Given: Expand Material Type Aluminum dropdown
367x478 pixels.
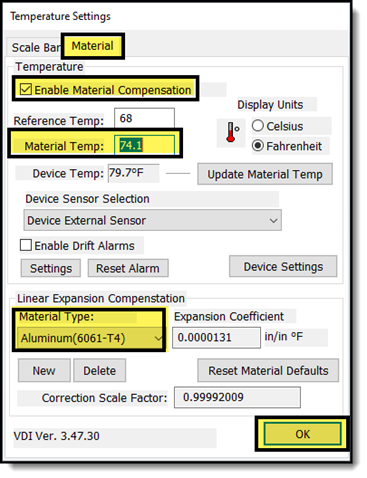Looking at the screenshot, I should [x=90, y=338].
